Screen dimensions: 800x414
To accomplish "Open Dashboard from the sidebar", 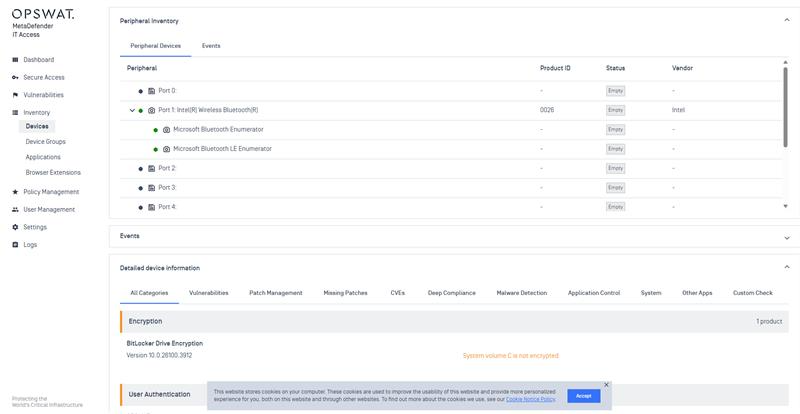I will (39, 60).
